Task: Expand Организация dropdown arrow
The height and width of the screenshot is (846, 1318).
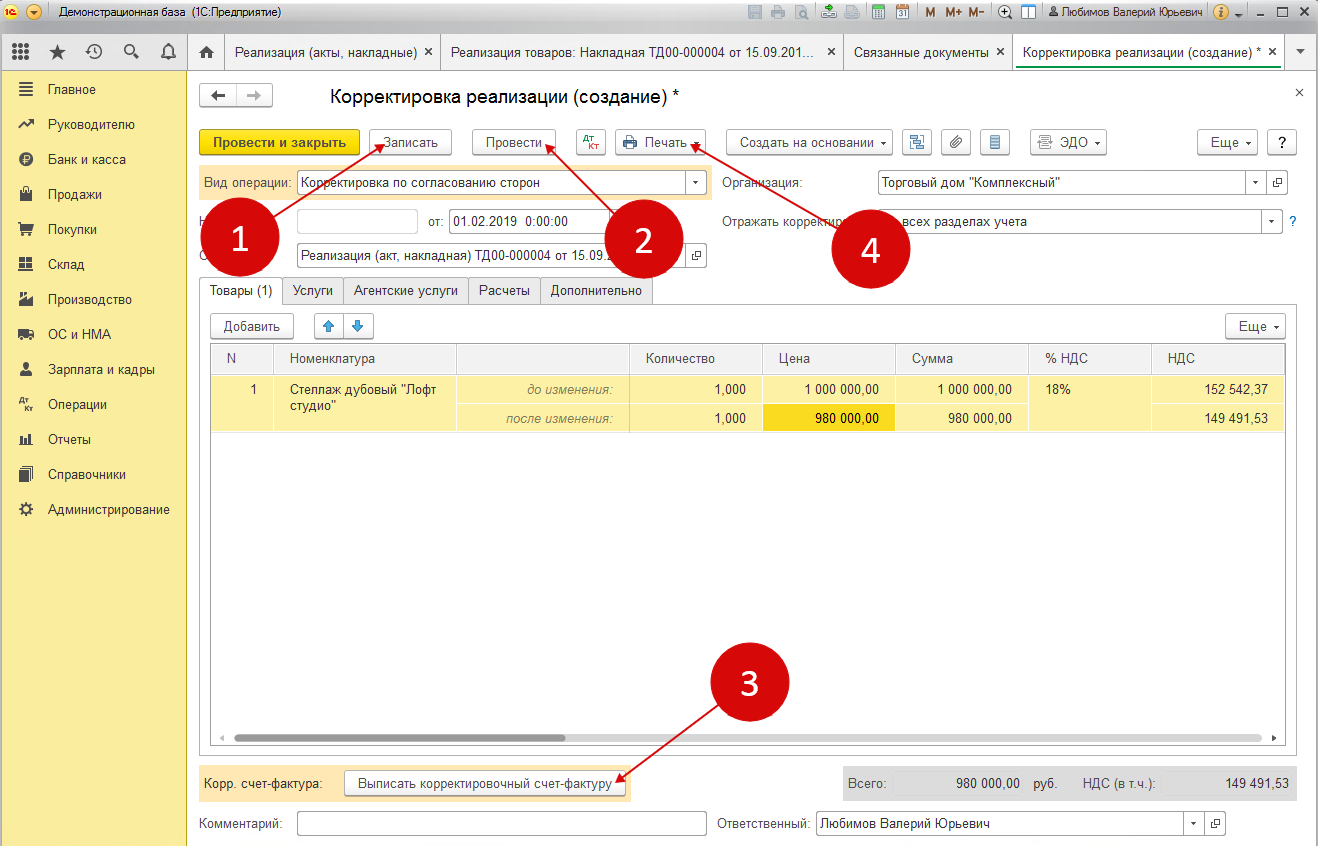Action: [x=1256, y=183]
